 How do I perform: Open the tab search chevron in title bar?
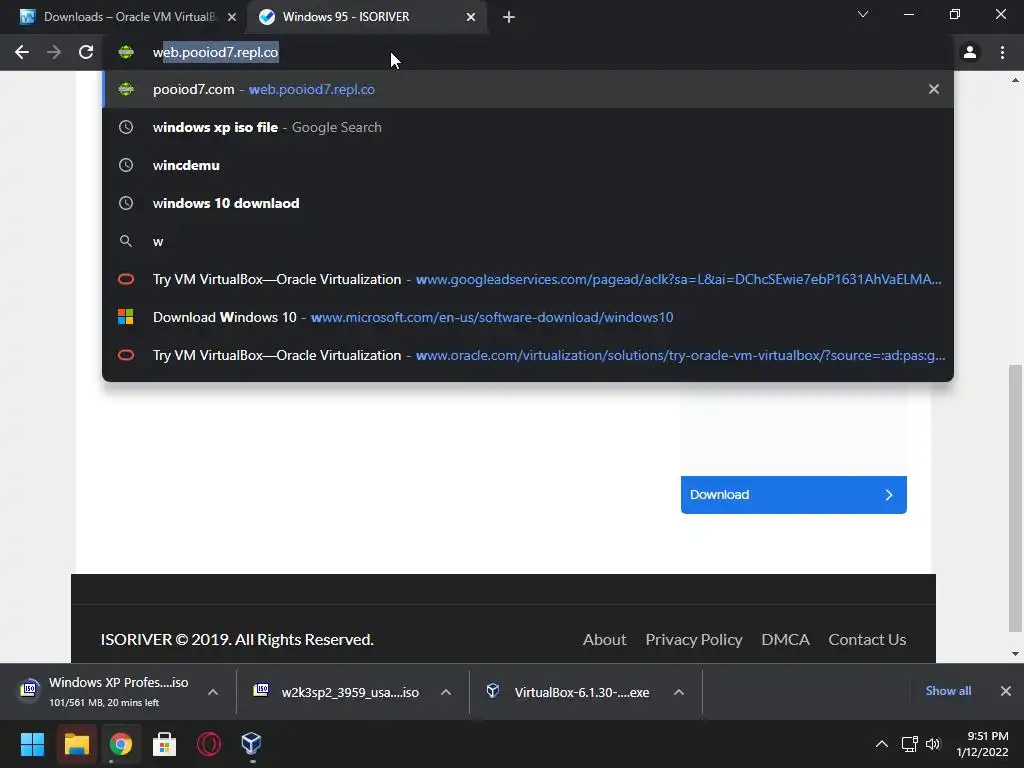(x=863, y=14)
